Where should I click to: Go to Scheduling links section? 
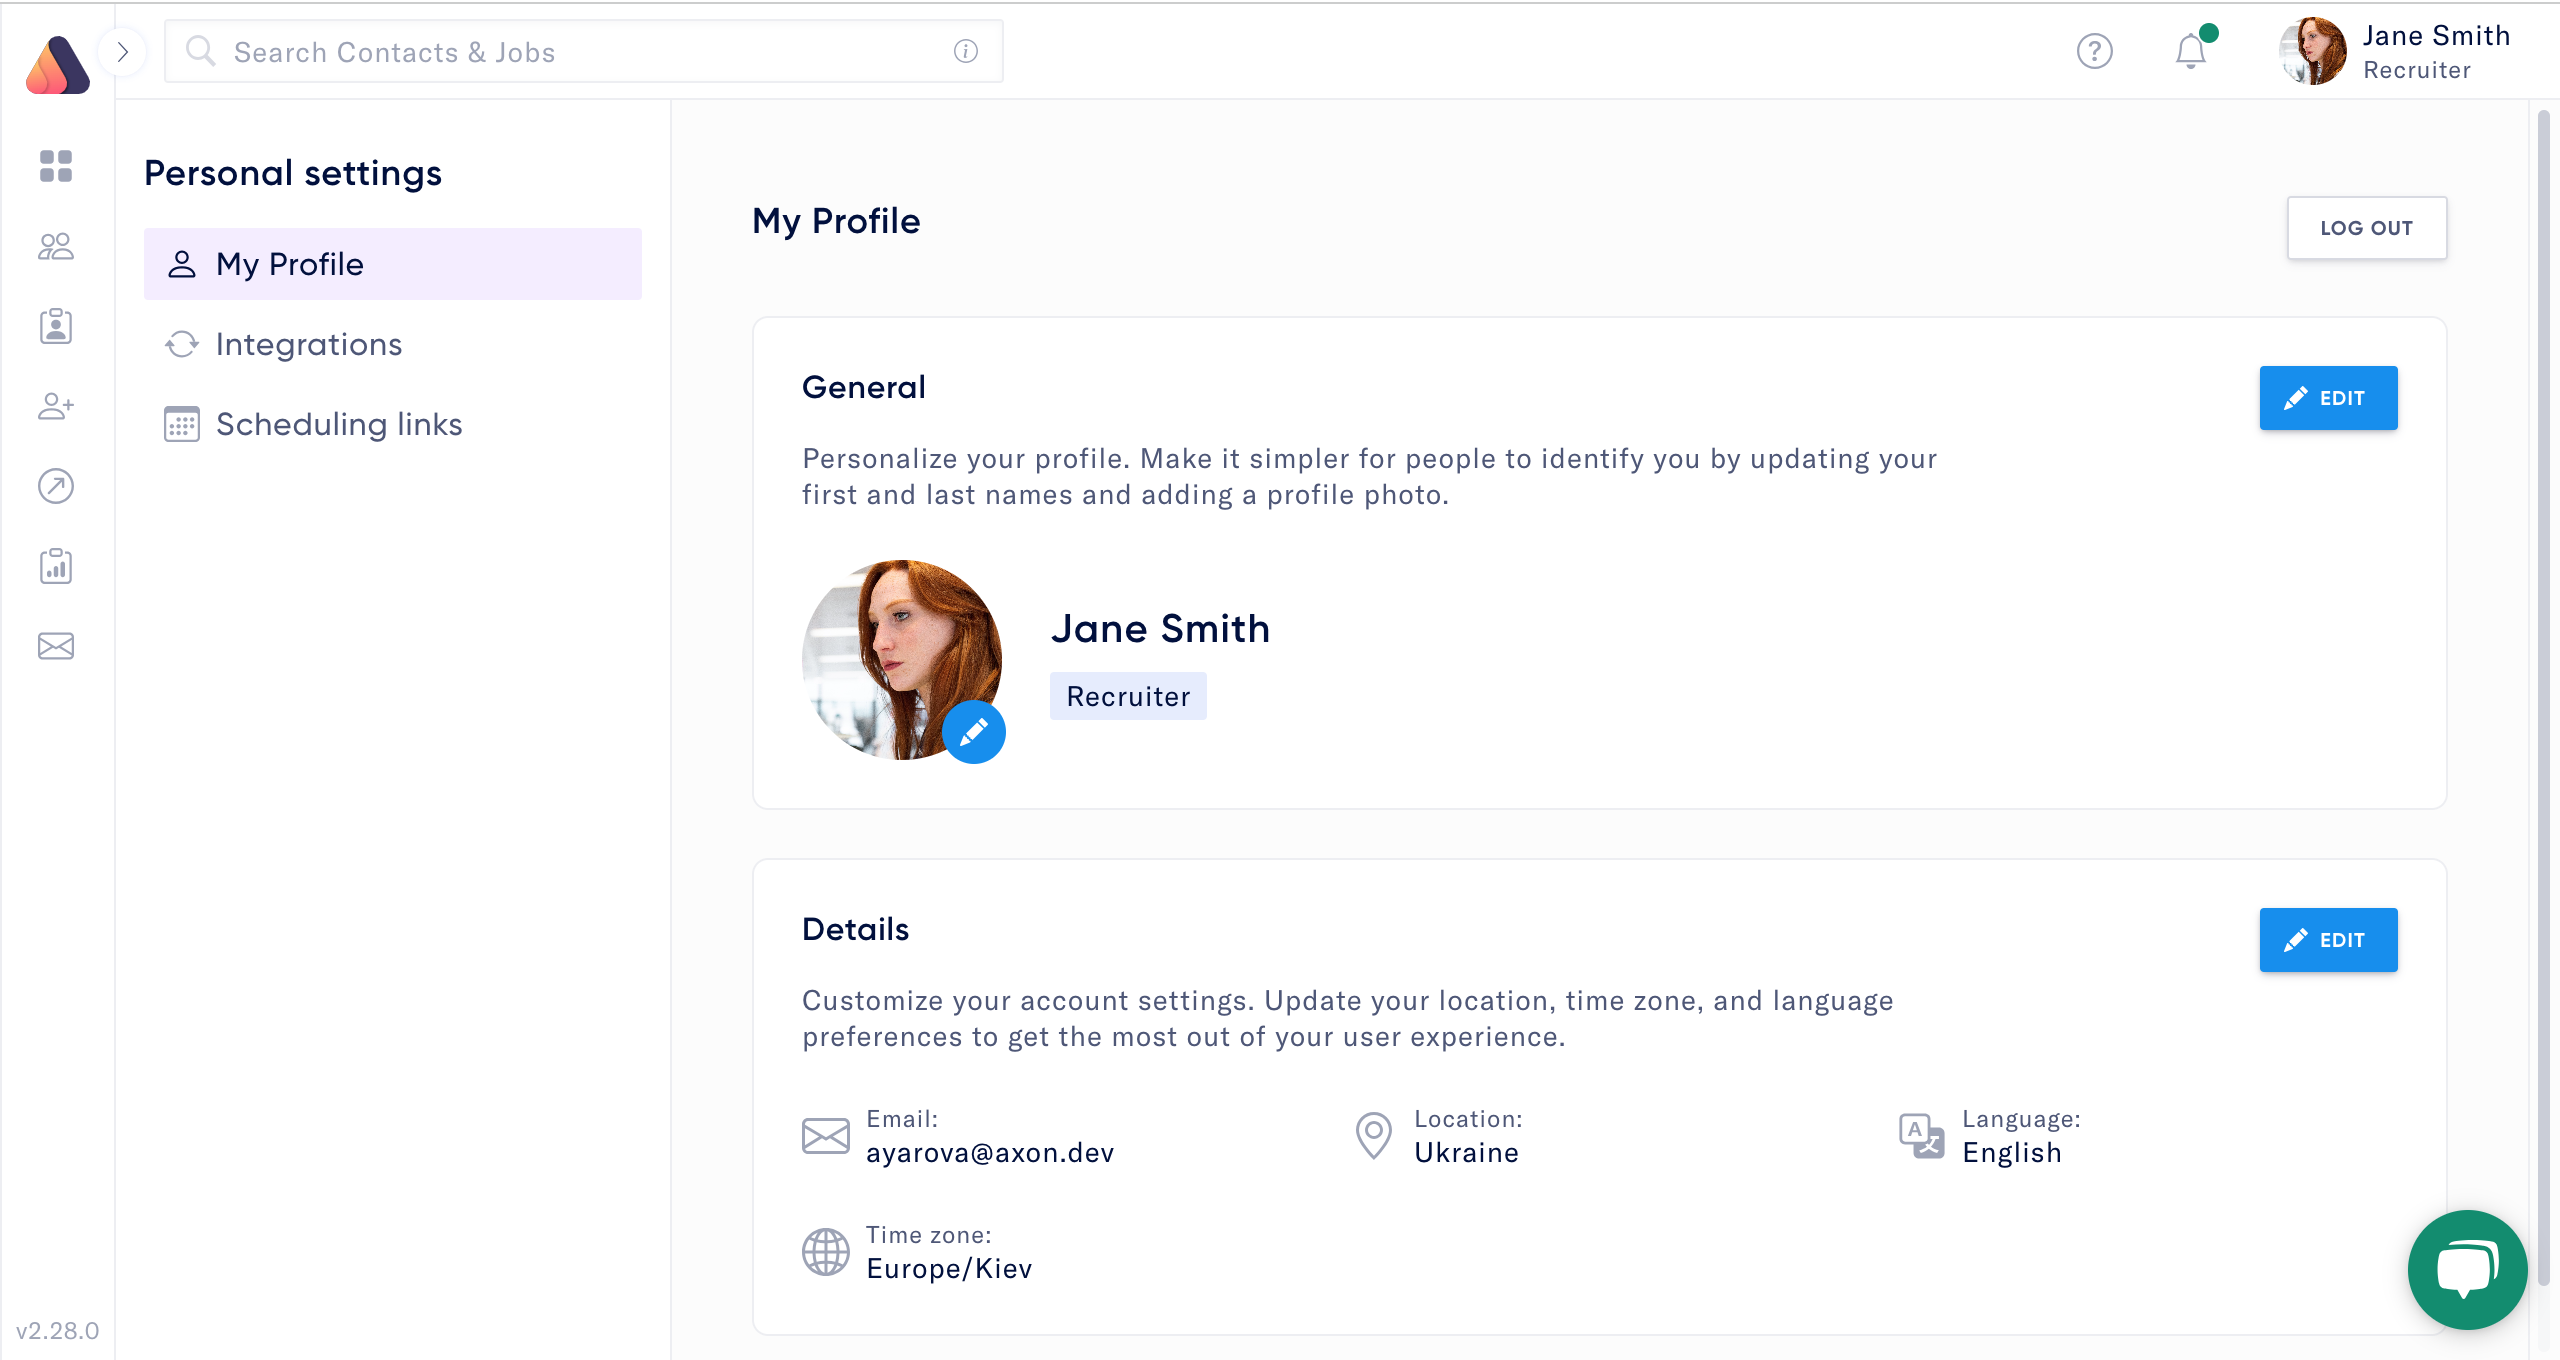338,424
